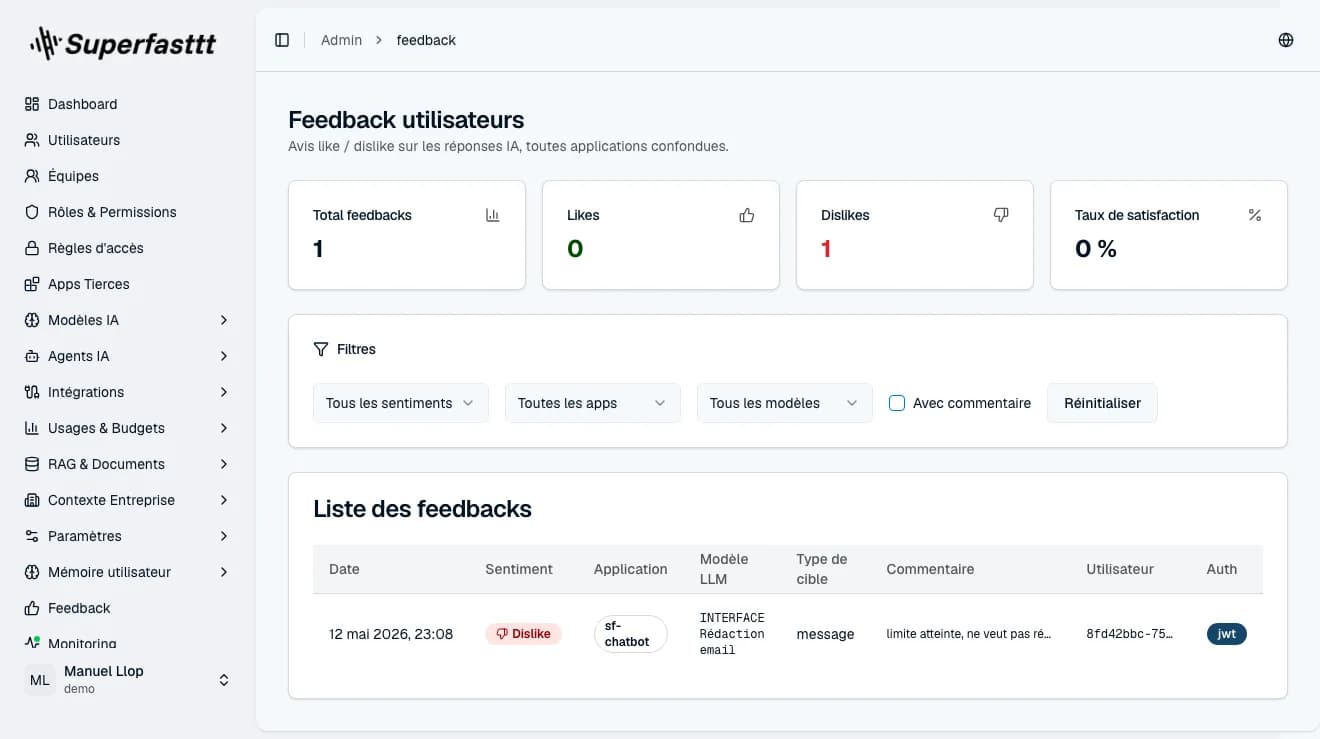1320x739 pixels.
Task: Click the thumbs-up icon in Likes card
Action: [747, 215]
